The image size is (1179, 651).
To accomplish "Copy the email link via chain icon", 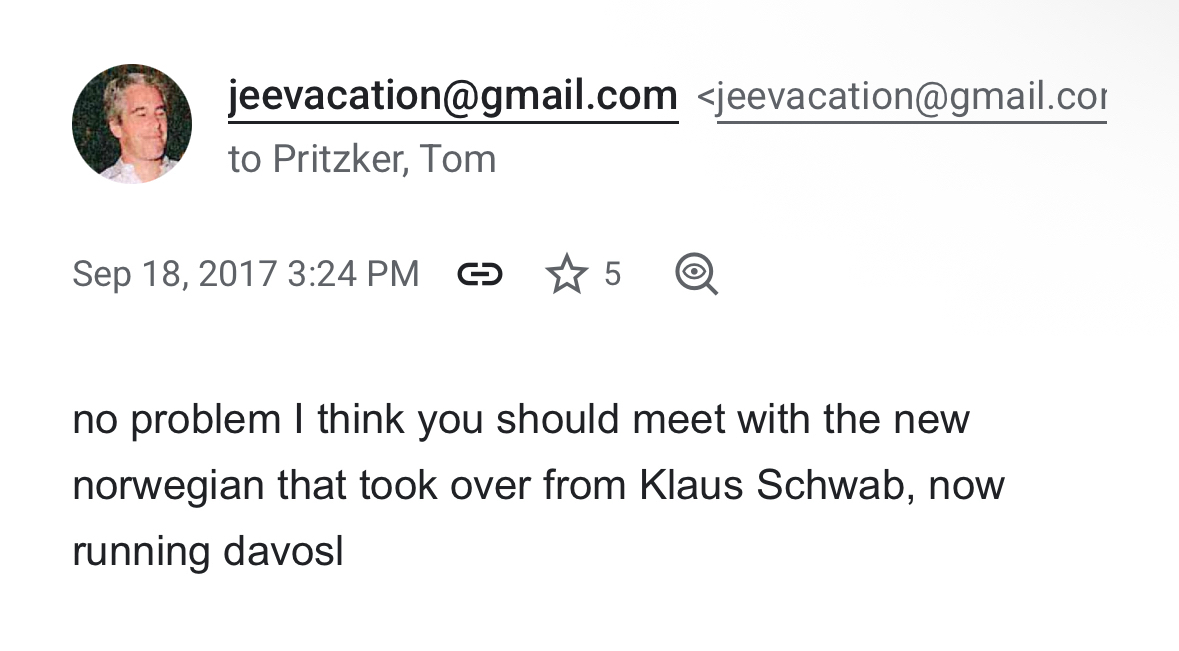I will click(x=480, y=274).
